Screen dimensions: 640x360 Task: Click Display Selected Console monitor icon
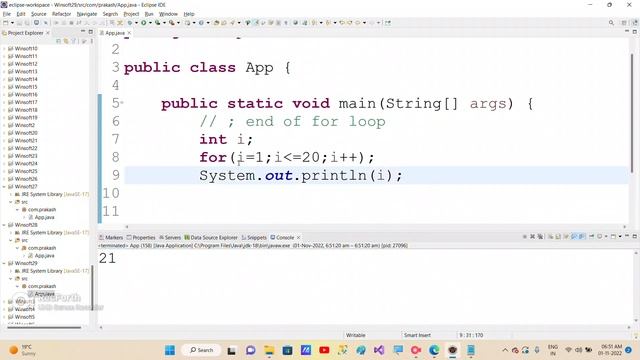pyautogui.click(x=600, y=236)
